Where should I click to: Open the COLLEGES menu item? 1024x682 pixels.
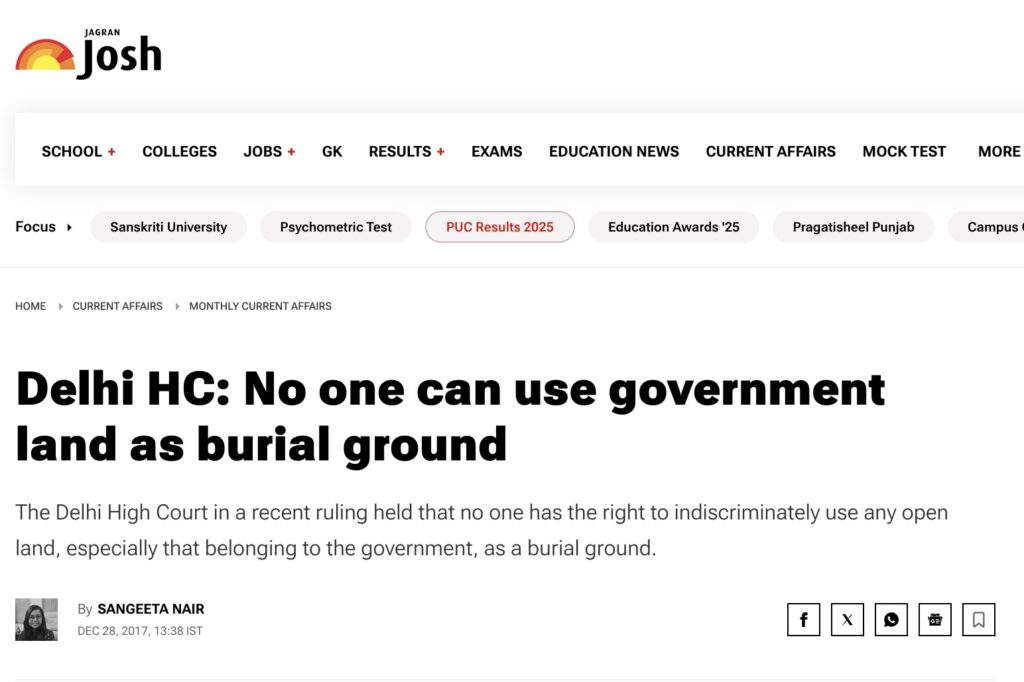pyautogui.click(x=179, y=151)
